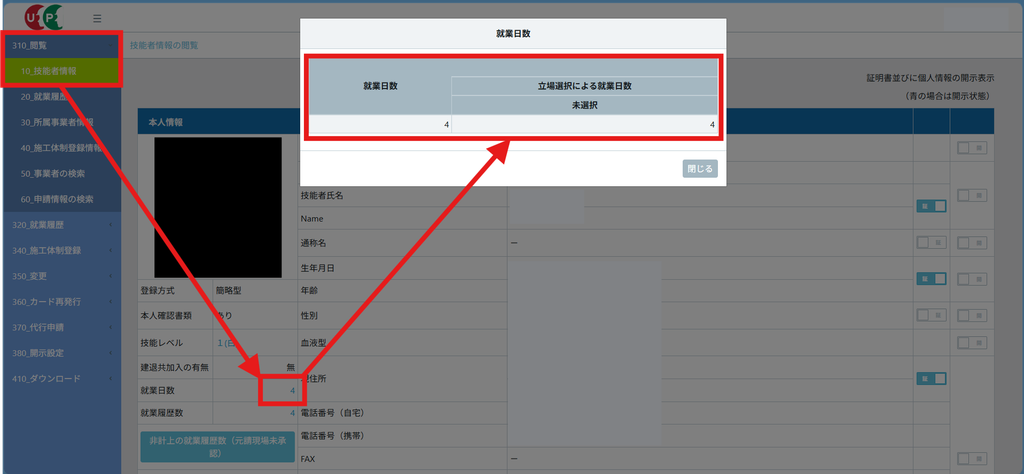Click the 技能者情報の閲覧 page title
Image resolution: width=1024 pixels, height=474 pixels.
(165, 46)
